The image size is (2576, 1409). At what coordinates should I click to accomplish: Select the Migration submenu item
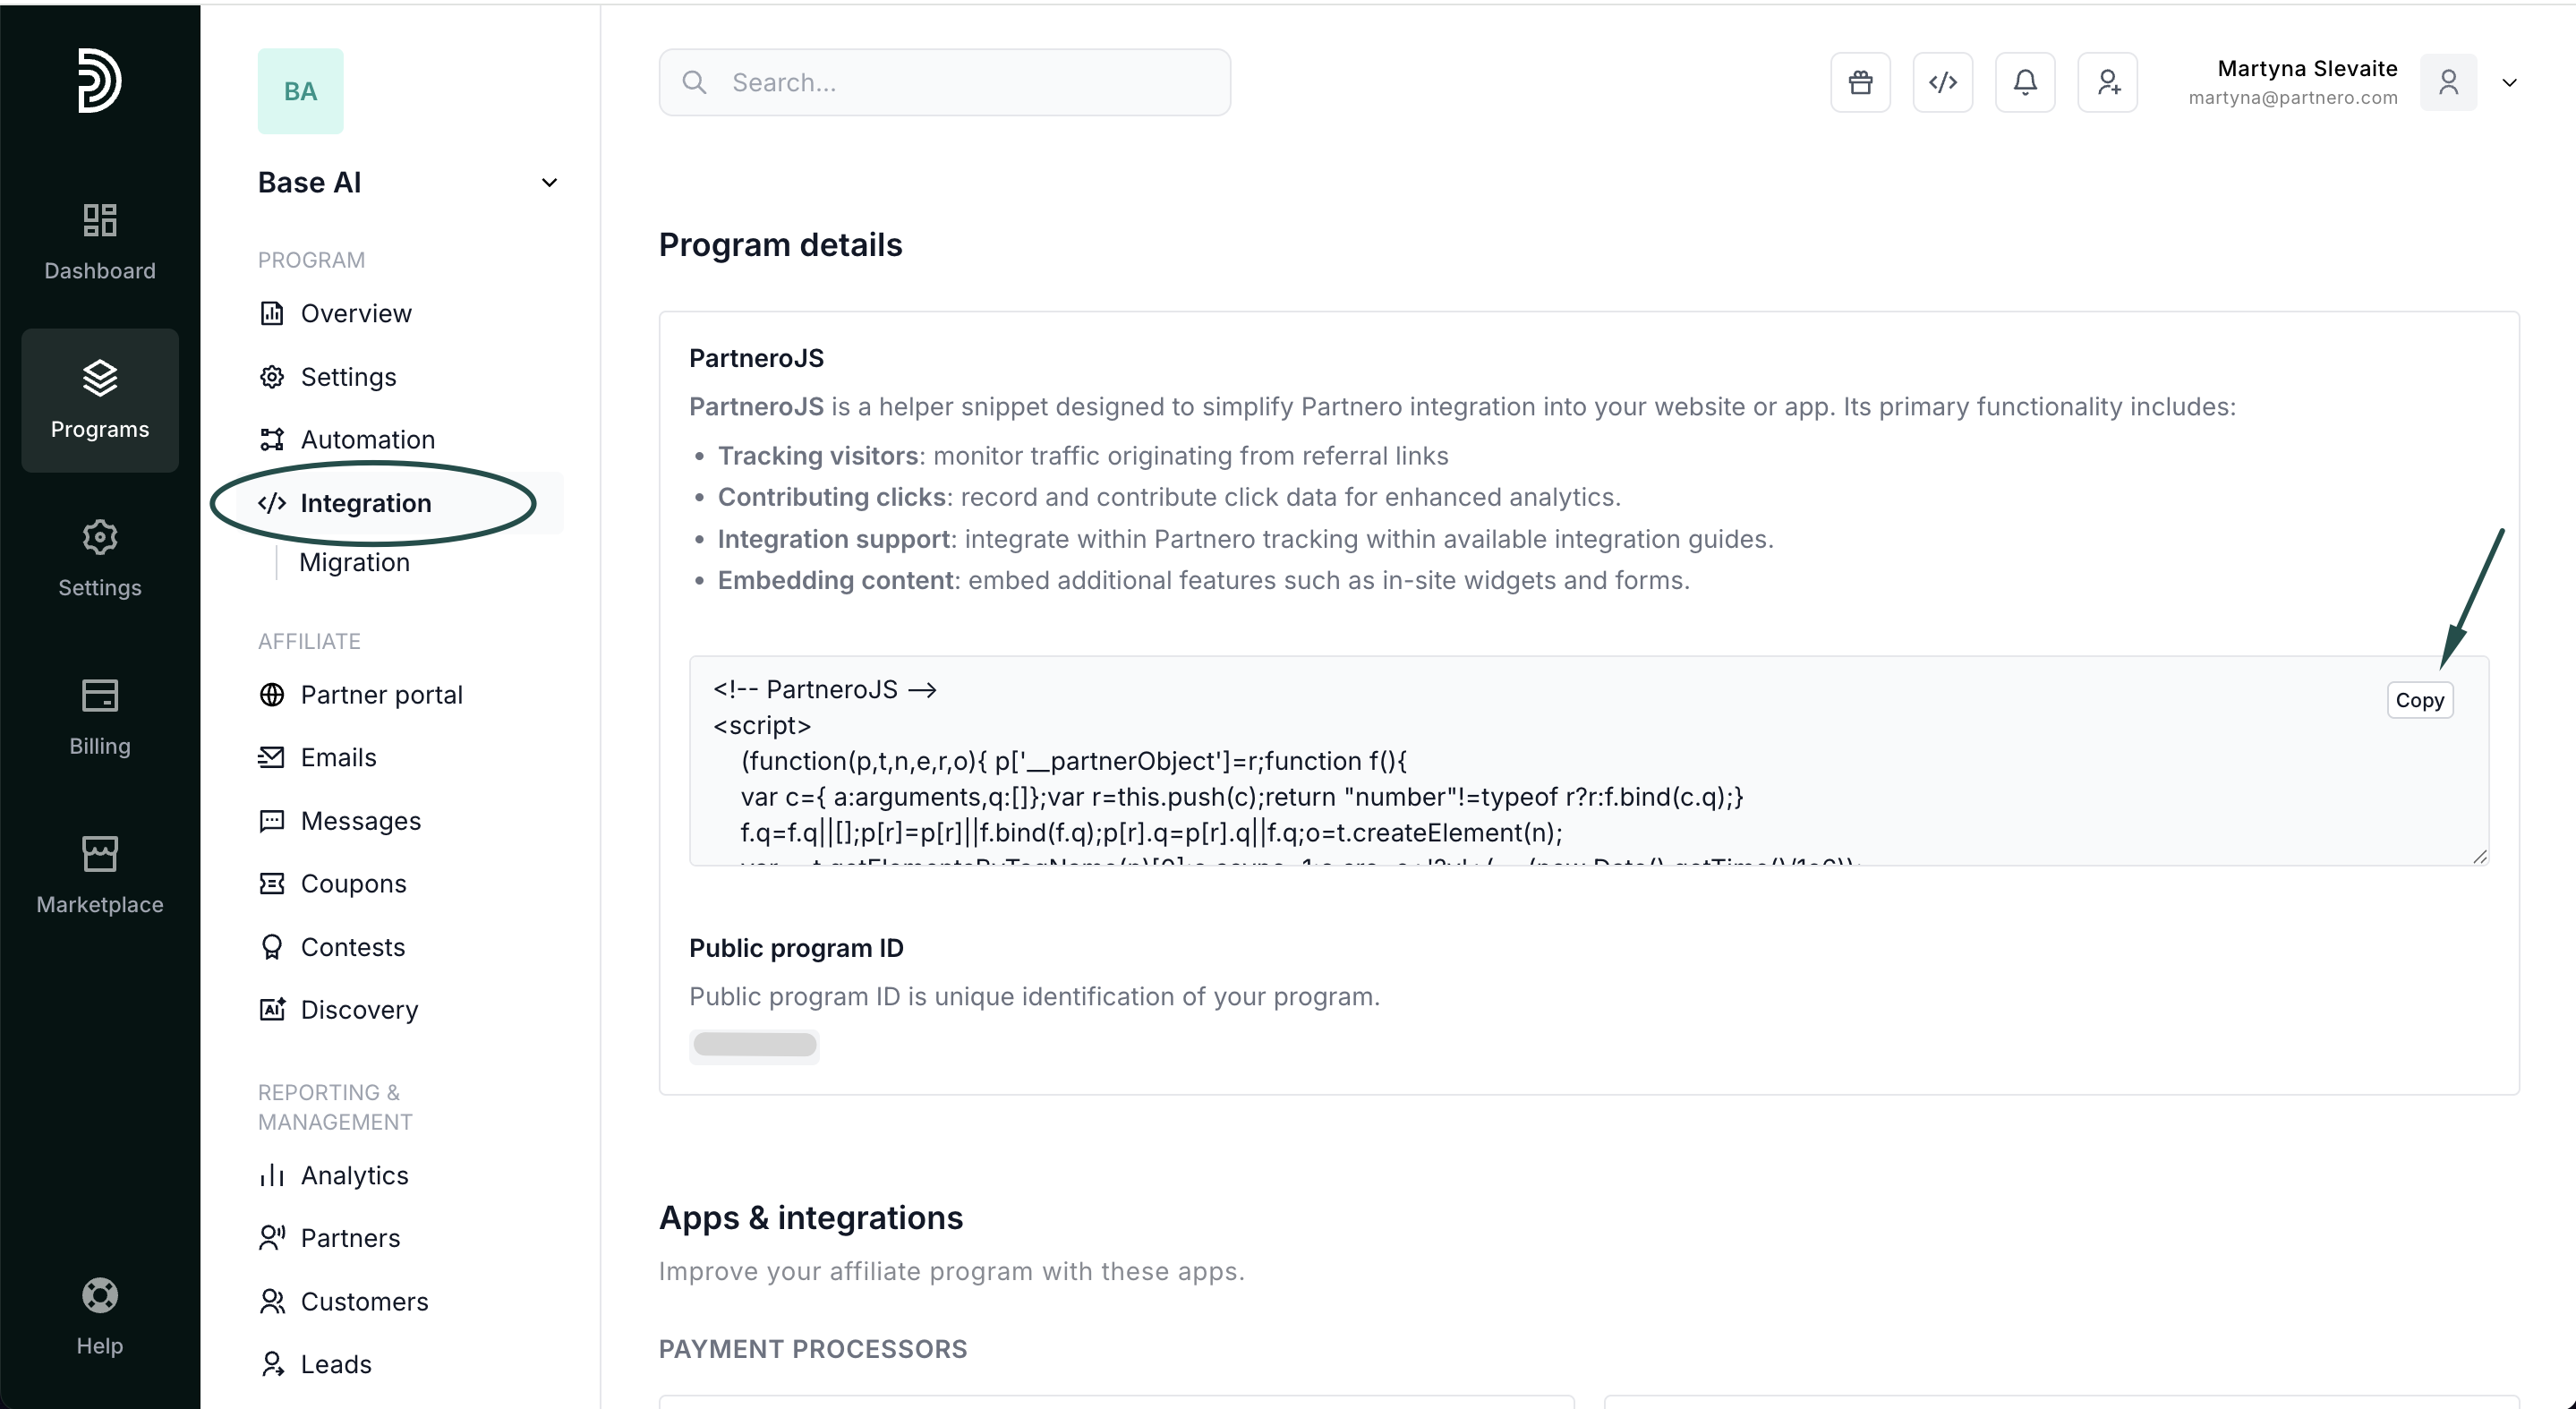[354, 562]
